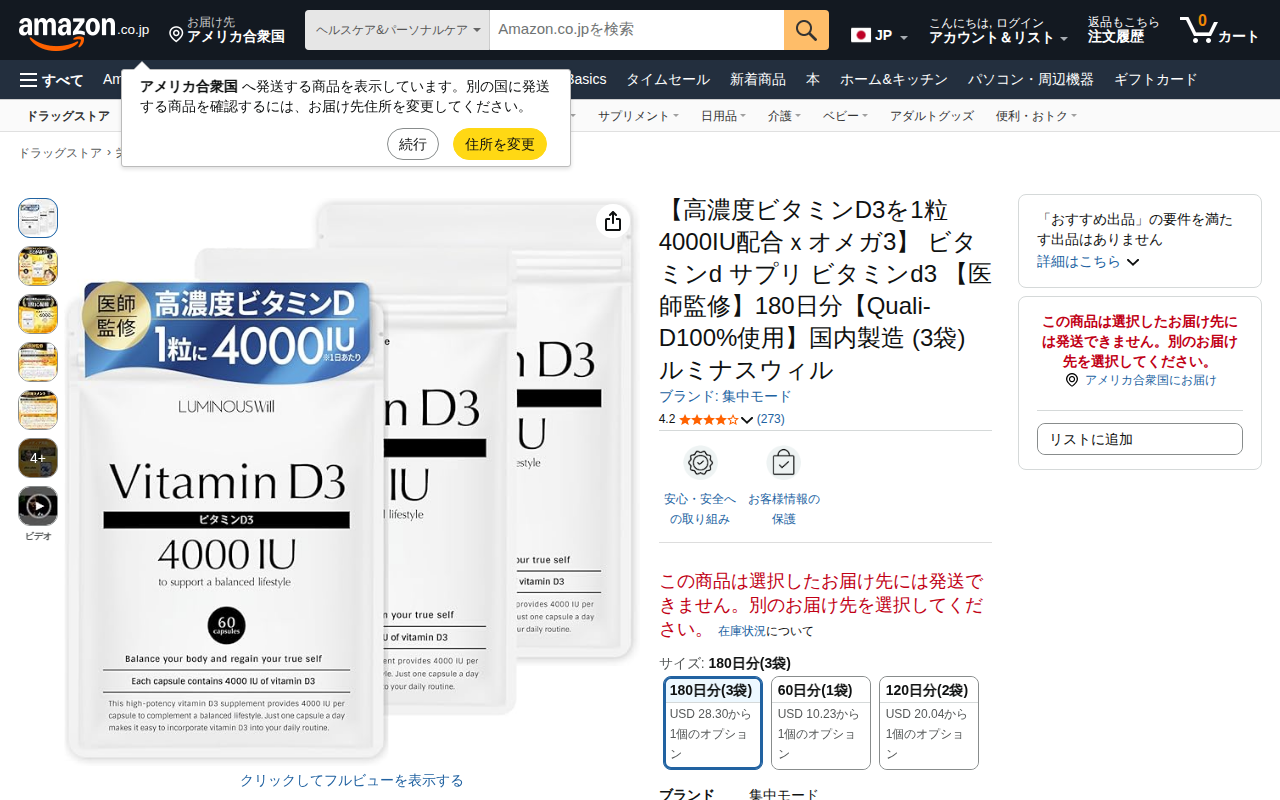Select the 120日分(2袋) size option

[929, 723]
